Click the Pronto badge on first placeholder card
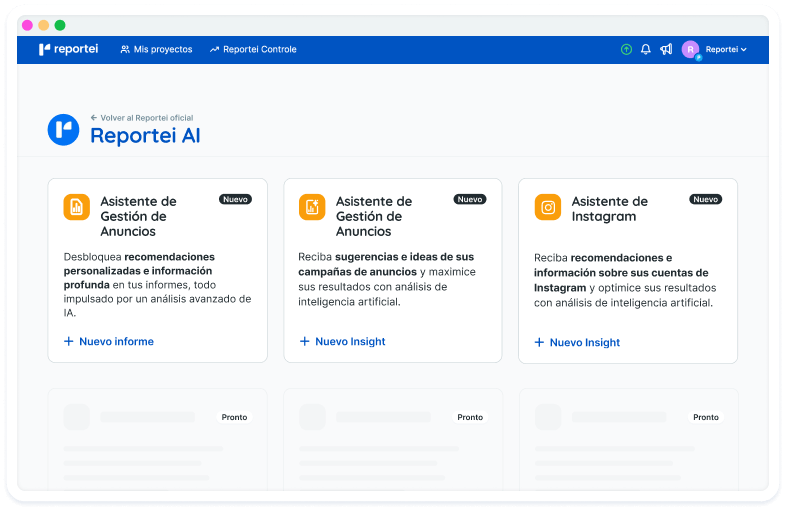Screen dimensions: 786x511 coord(234,417)
